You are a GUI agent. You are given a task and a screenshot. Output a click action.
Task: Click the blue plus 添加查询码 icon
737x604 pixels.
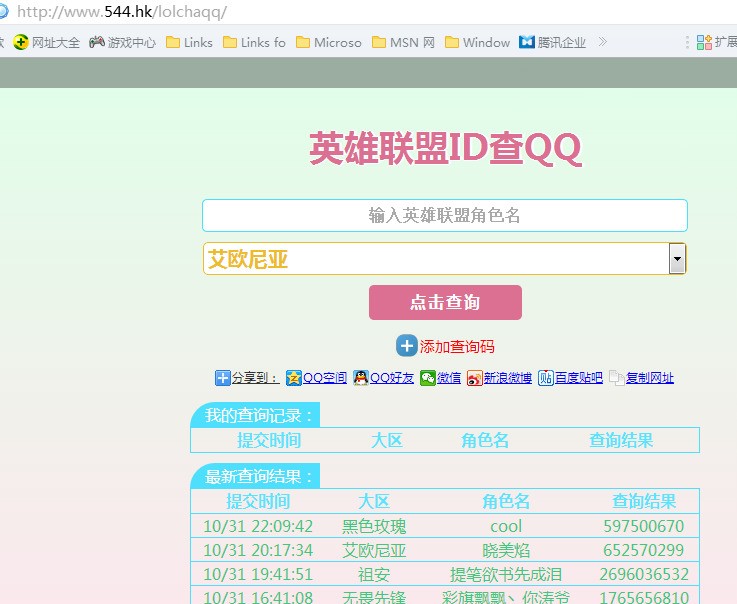(x=407, y=346)
